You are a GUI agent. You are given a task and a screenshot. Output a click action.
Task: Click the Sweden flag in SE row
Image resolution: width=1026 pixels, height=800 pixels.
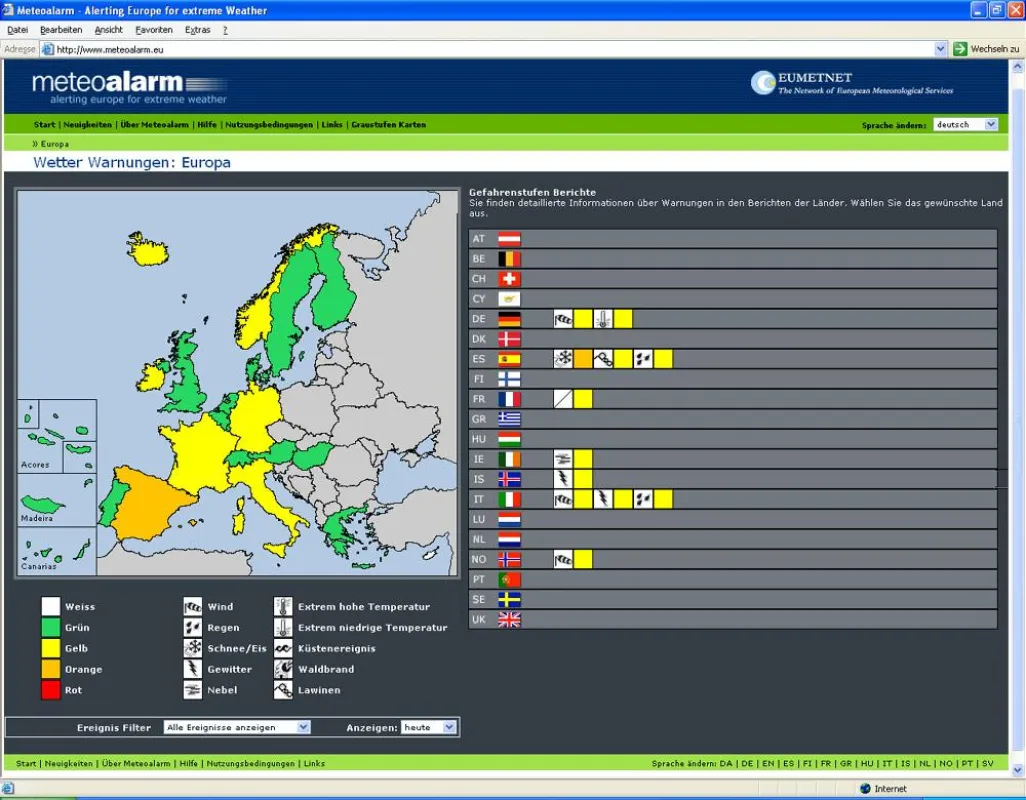509,599
